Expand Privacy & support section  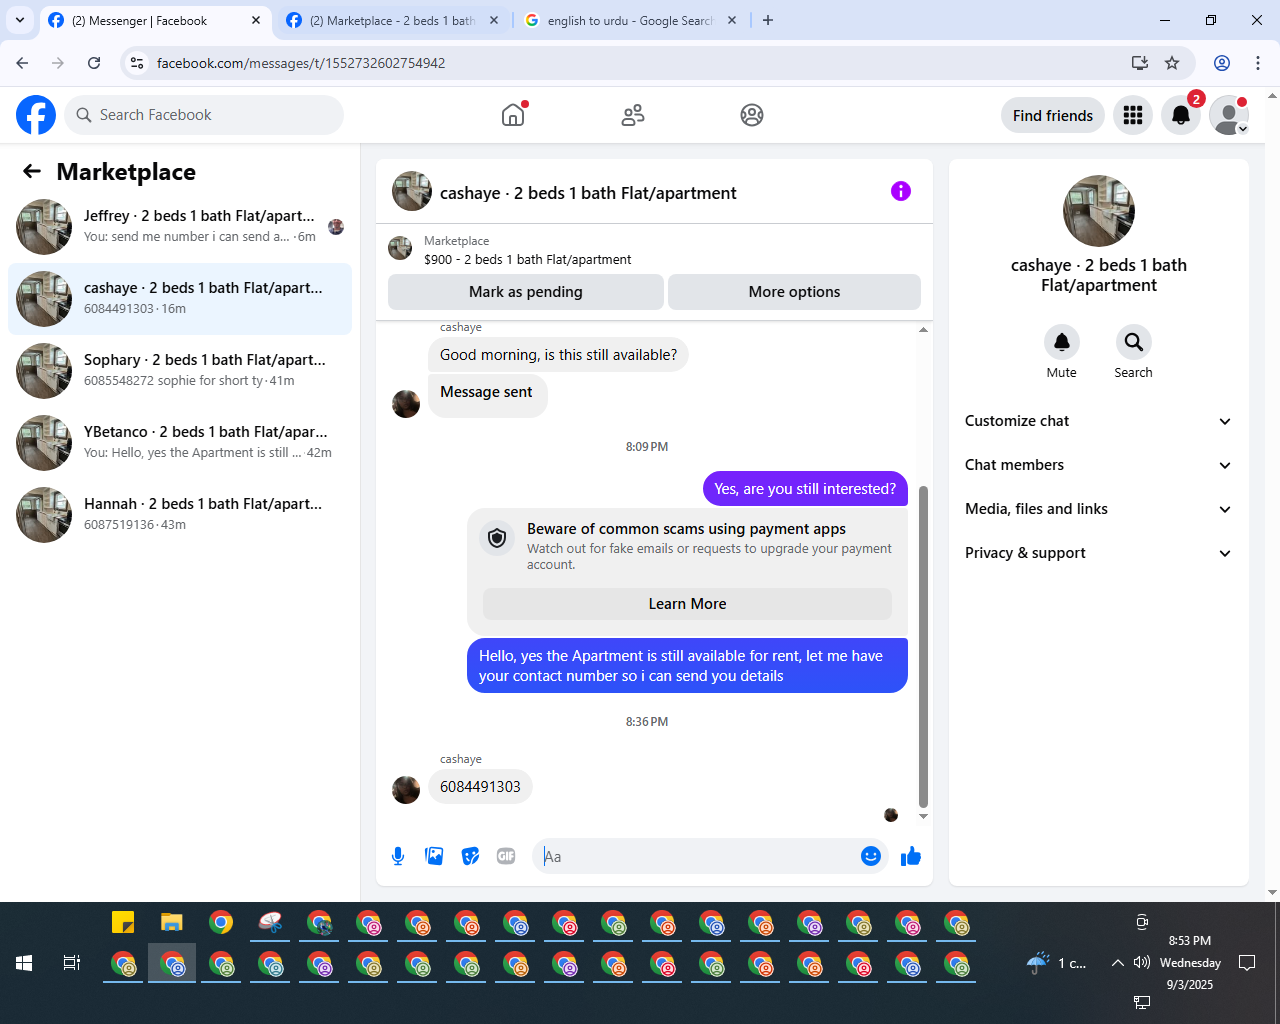(x=1099, y=553)
